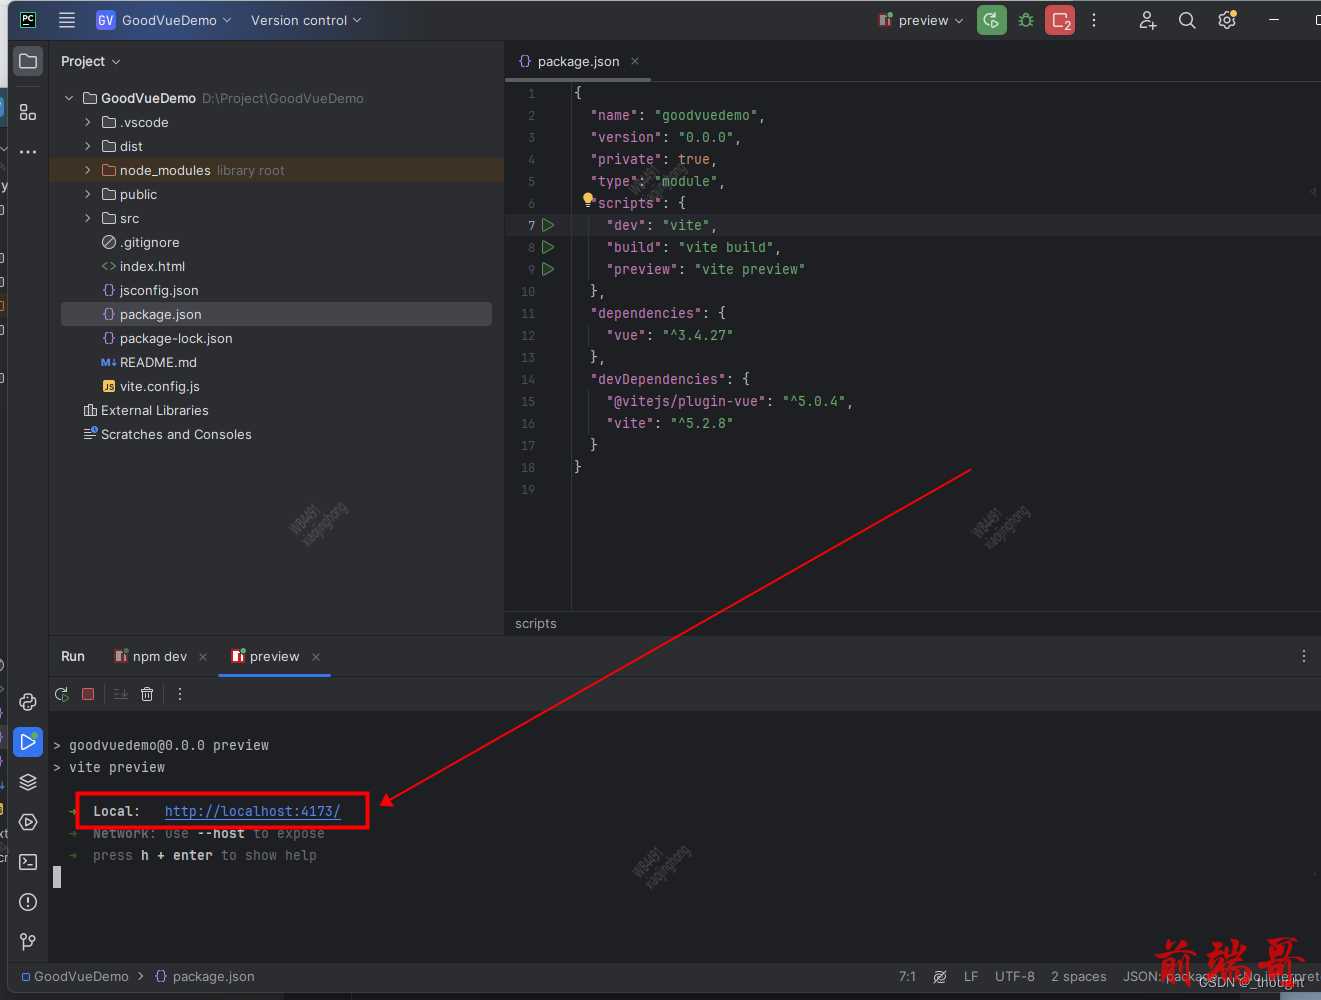
Task: Open the main hamburger menu
Action: pos(67,20)
